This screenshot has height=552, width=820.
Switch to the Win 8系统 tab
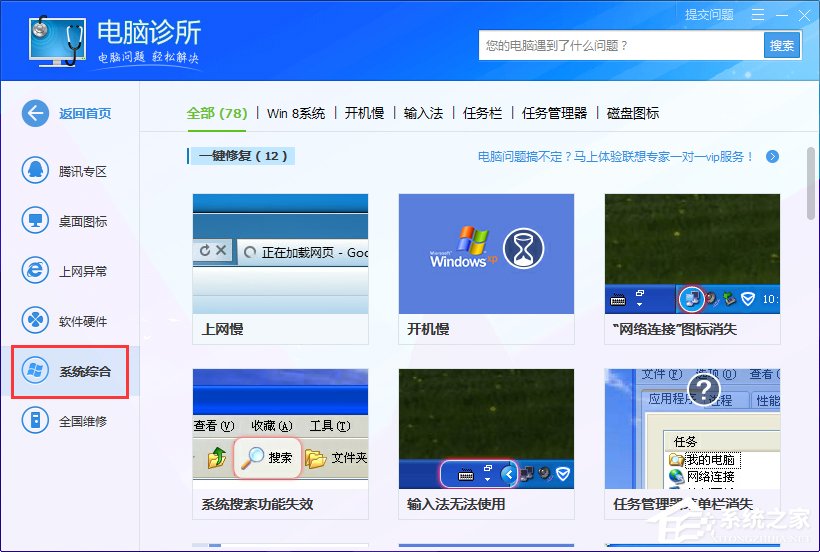[296, 113]
